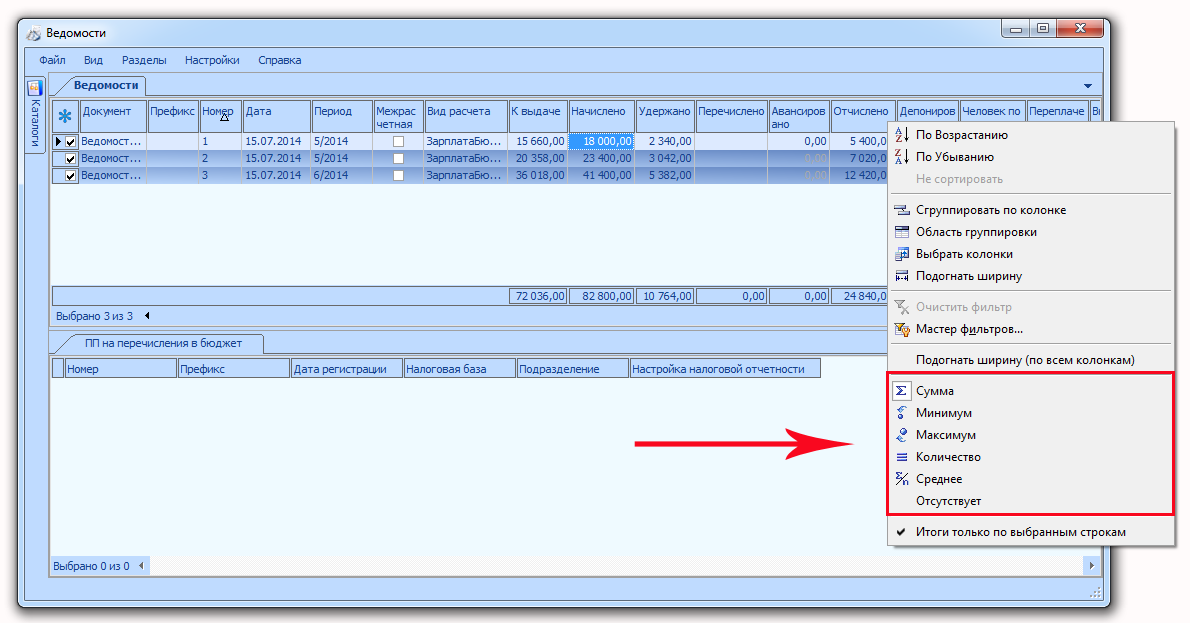Click the Минимум icon
The image size is (1190, 623).
pyautogui.click(x=902, y=413)
